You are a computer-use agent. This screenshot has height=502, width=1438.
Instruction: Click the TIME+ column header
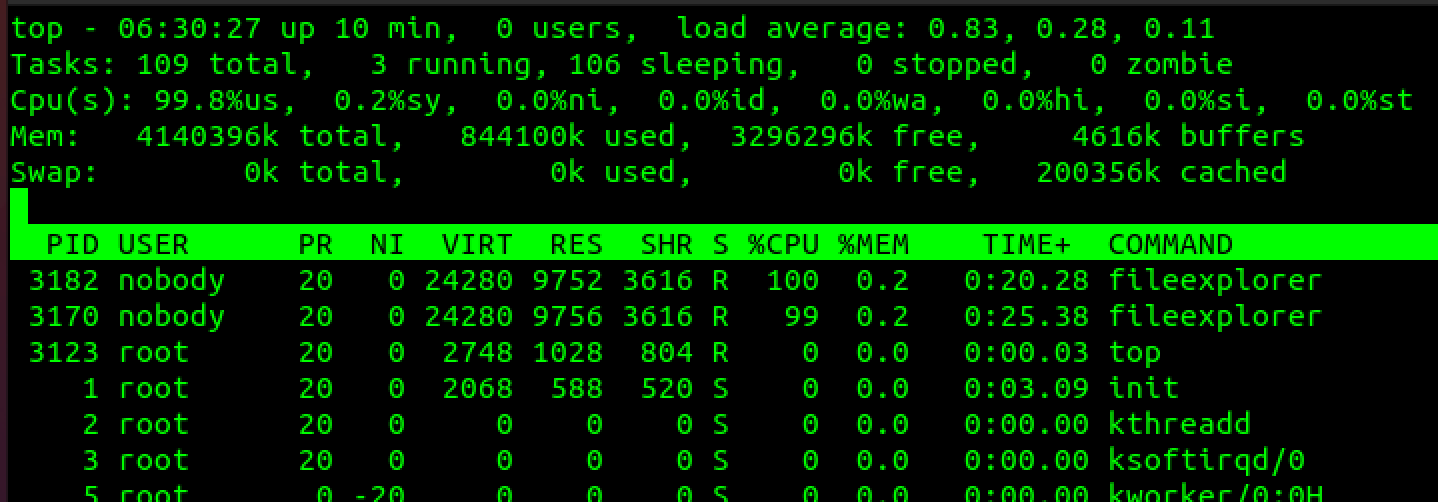click(1035, 244)
